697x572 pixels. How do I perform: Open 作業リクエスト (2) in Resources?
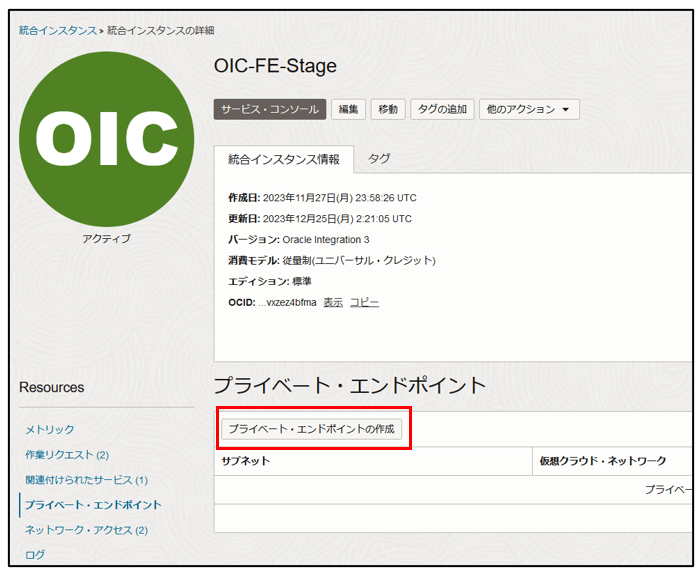point(67,455)
